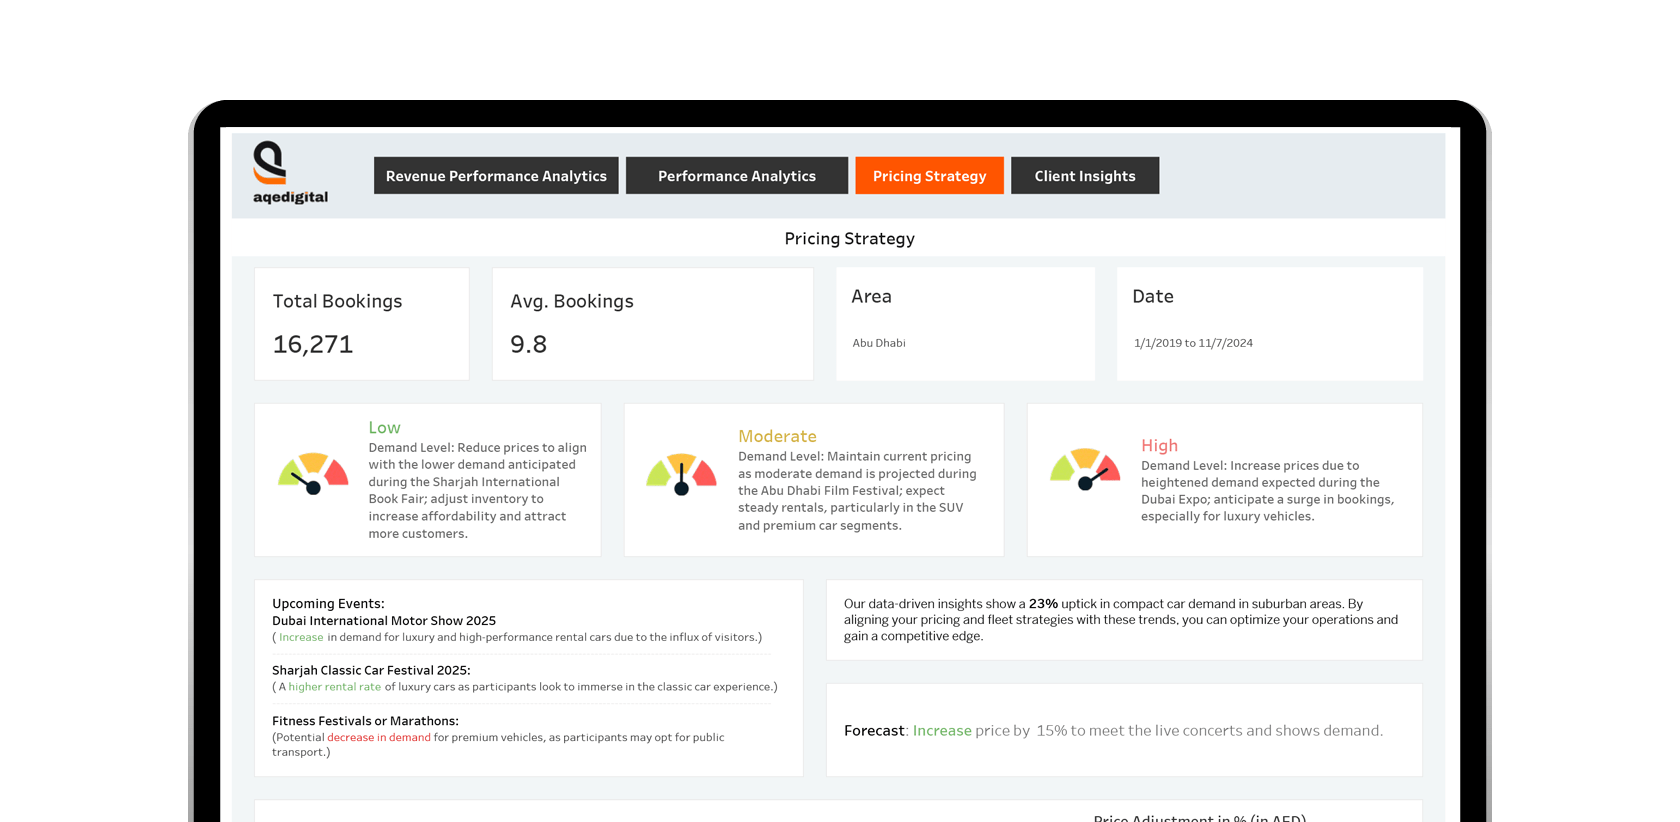The image size is (1680, 822).
Task: Open the Revenue Performance Analytics tab
Action: (x=496, y=176)
